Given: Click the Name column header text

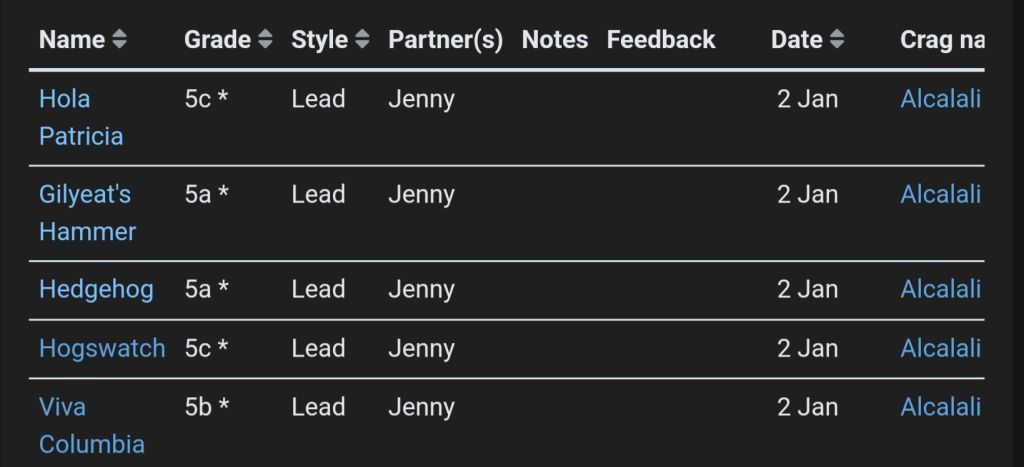Looking at the screenshot, I should pos(72,40).
